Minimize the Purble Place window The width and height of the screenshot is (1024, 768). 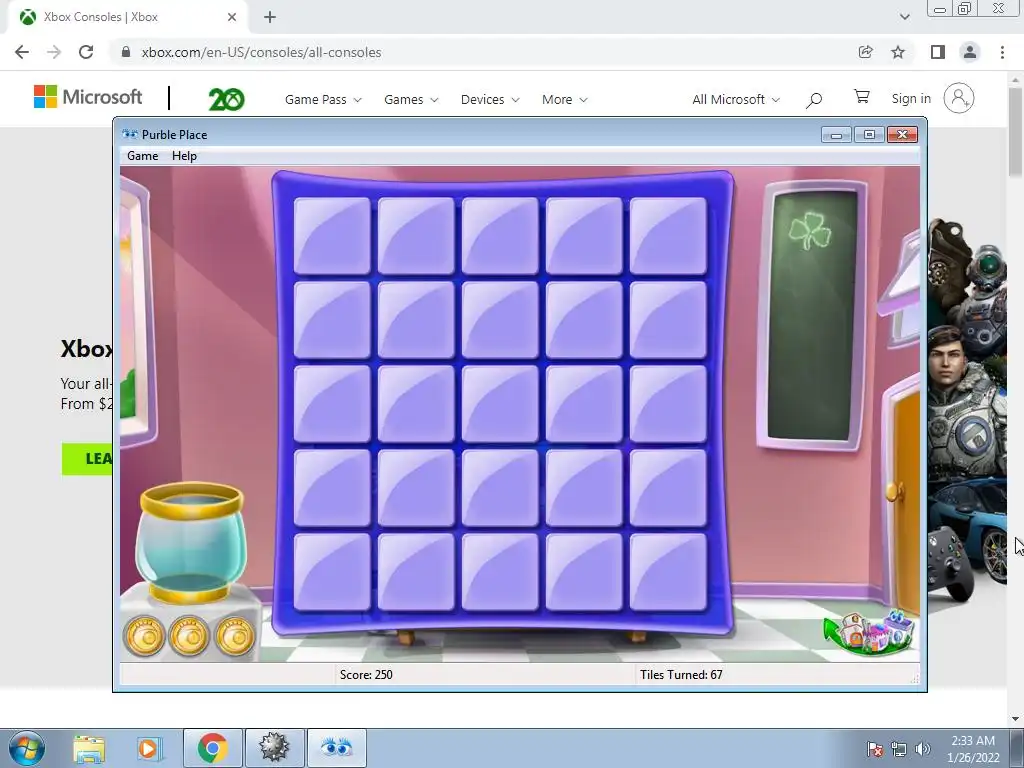coord(836,135)
